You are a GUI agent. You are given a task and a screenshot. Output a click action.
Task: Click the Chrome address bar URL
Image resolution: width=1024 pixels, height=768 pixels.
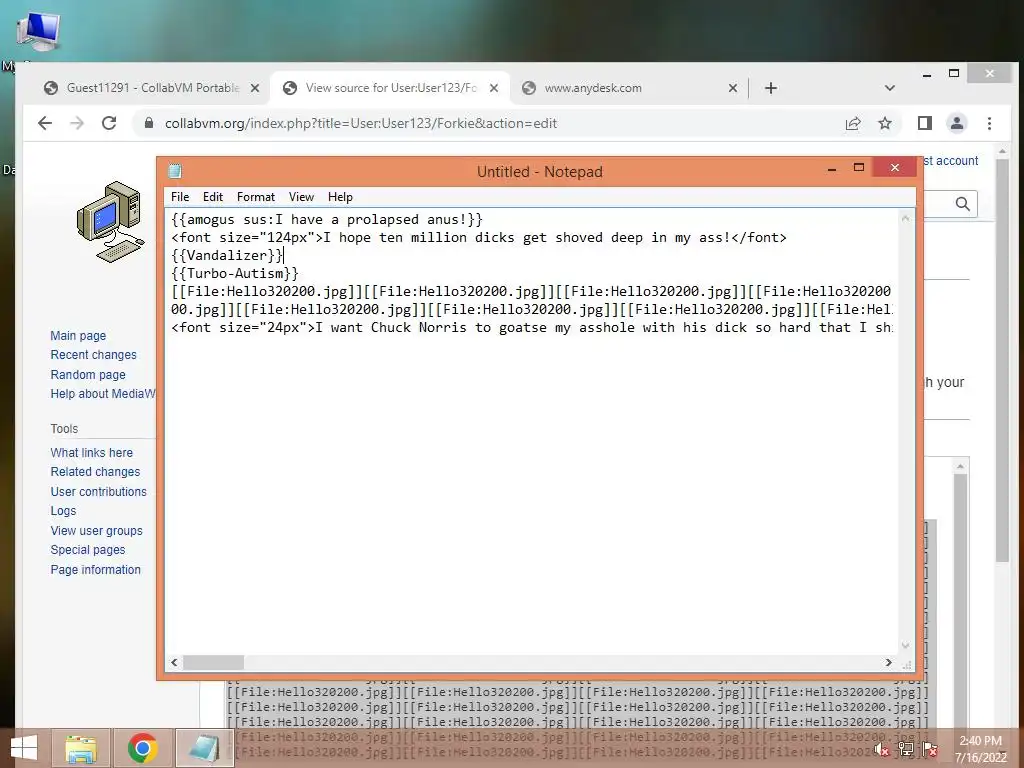point(360,123)
